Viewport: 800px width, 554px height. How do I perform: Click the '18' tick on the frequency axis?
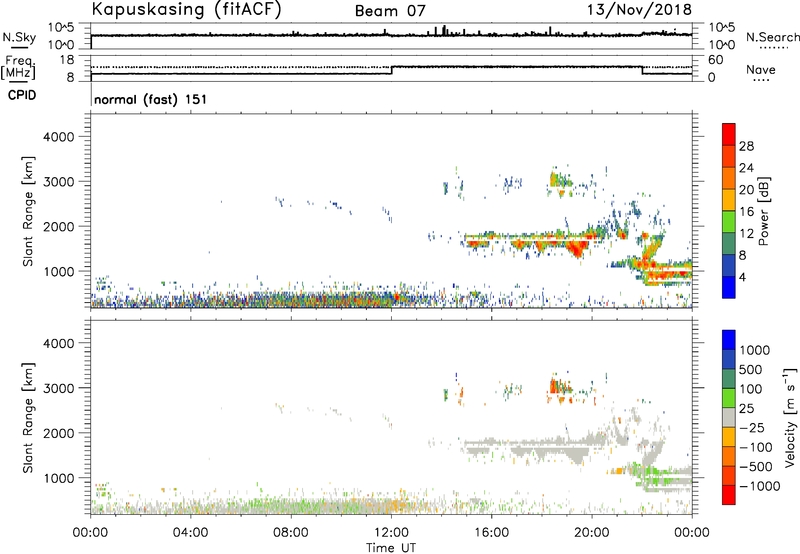pyautogui.click(x=66, y=60)
